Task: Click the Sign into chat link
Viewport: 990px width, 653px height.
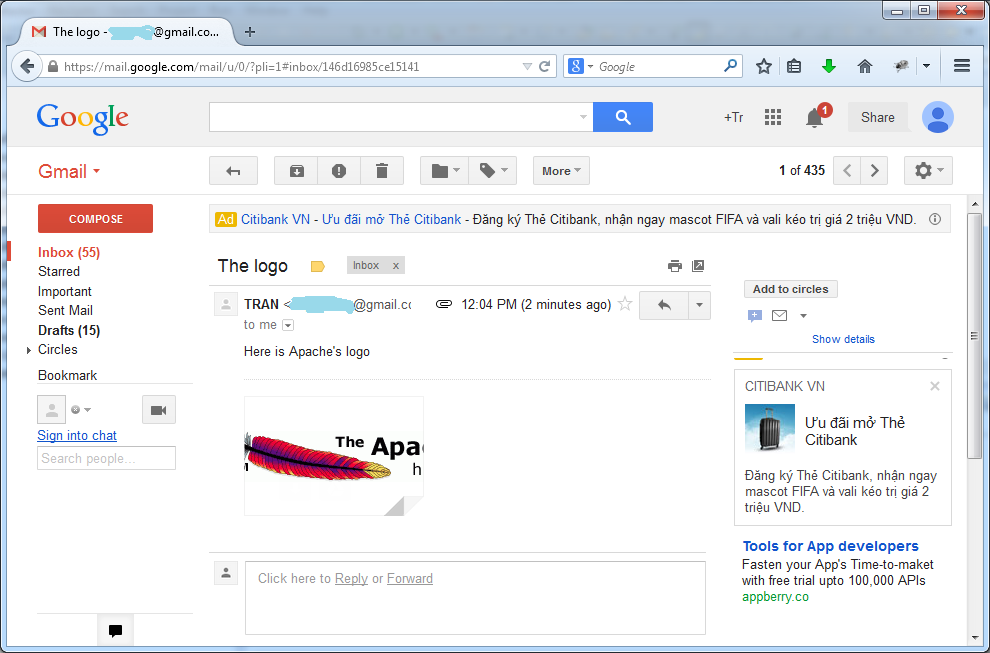Action: pyautogui.click(x=77, y=435)
